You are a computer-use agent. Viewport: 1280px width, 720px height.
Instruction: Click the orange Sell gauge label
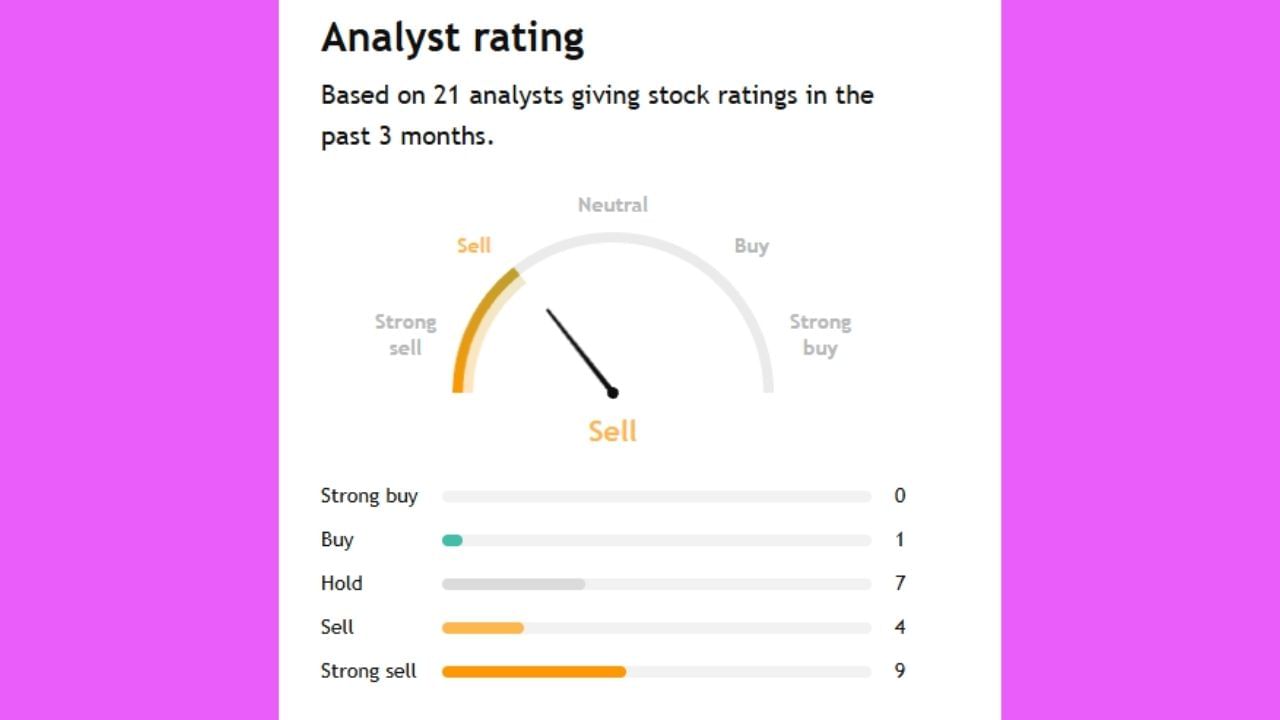coord(474,246)
